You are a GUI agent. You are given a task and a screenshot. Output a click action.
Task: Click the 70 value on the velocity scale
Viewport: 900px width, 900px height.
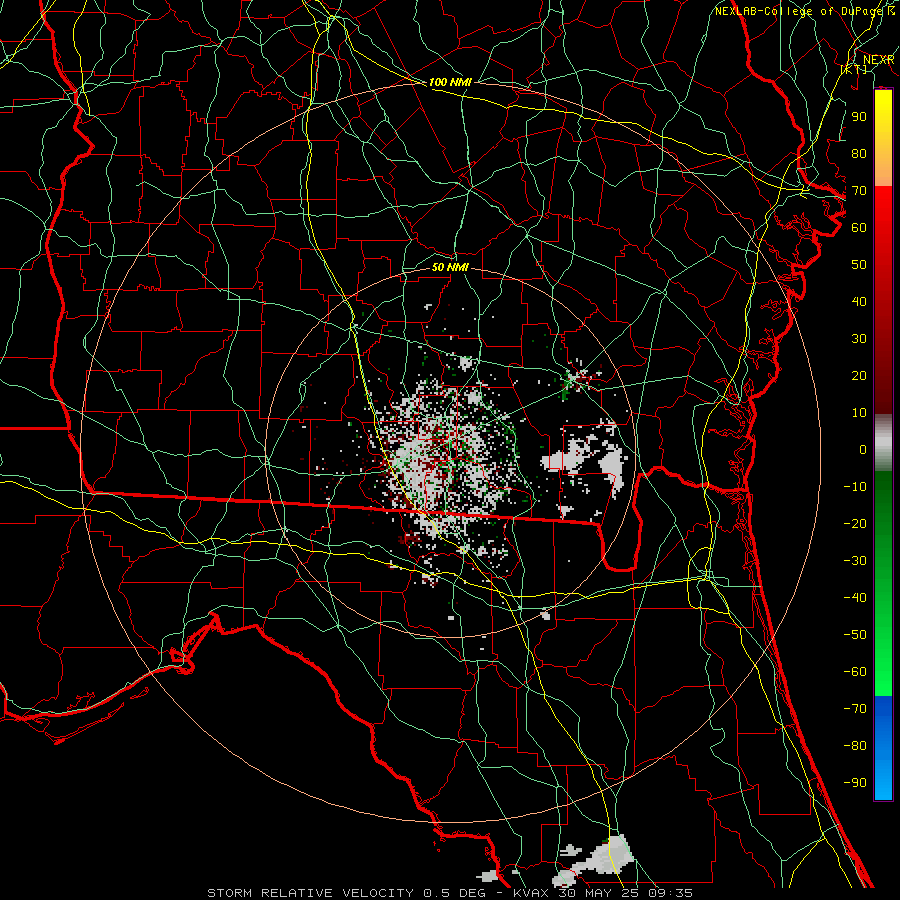[x=859, y=191]
